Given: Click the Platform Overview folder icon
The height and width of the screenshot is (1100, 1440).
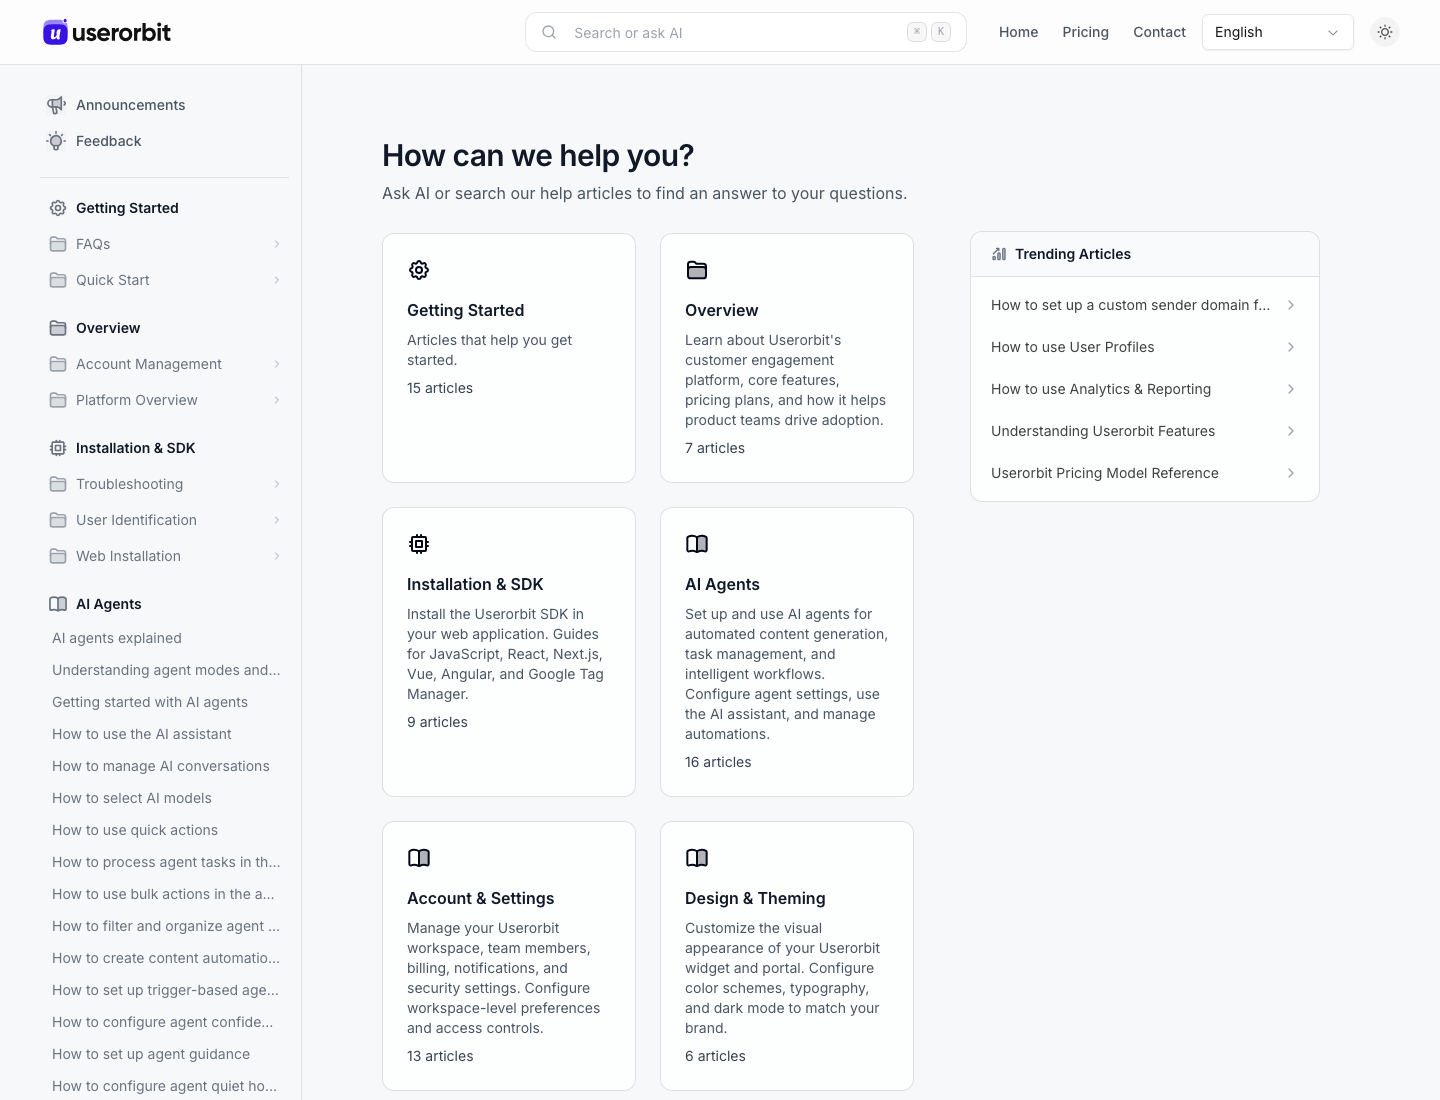Looking at the screenshot, I should pos(58,400).
